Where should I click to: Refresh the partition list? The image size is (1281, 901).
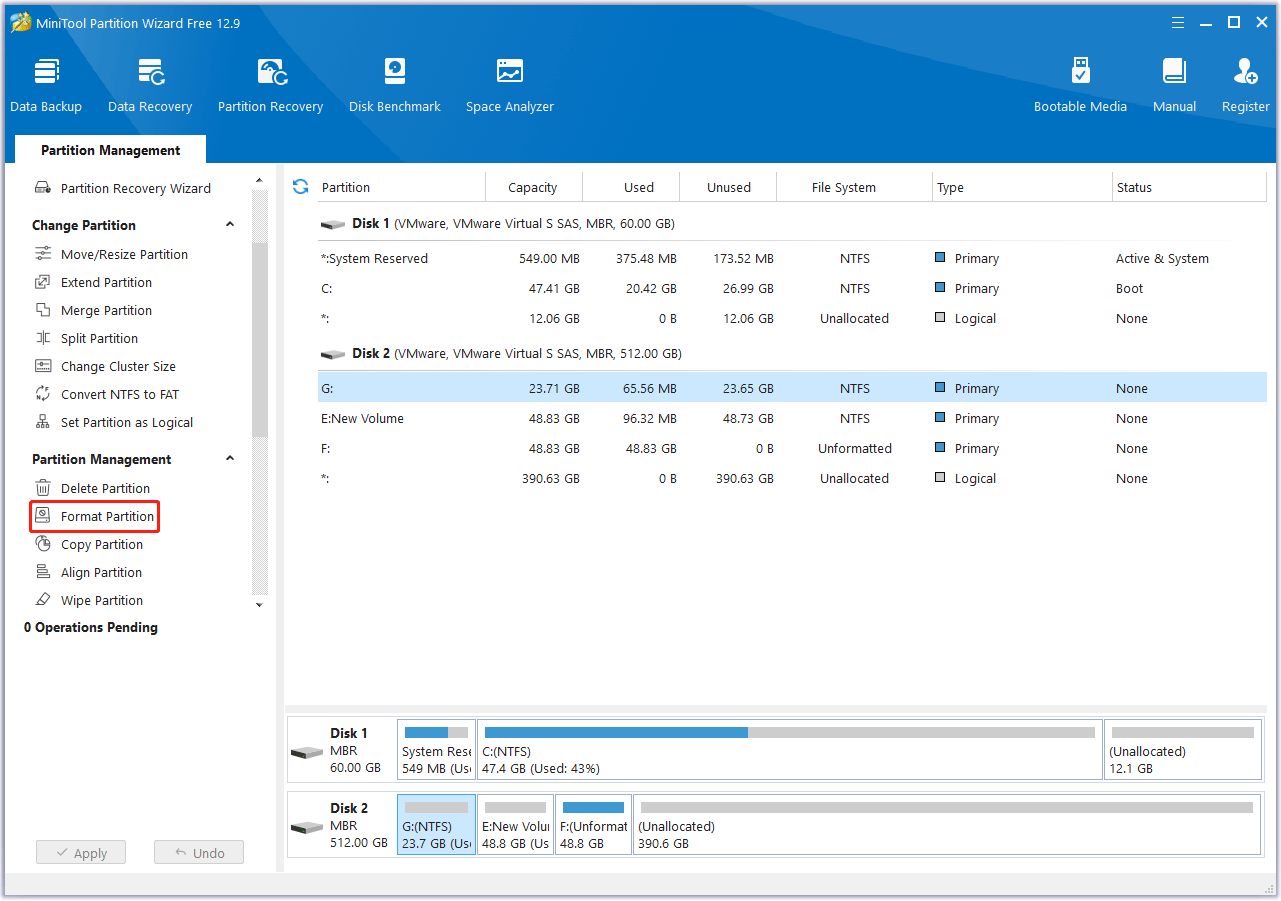click(x=300, y=187)
